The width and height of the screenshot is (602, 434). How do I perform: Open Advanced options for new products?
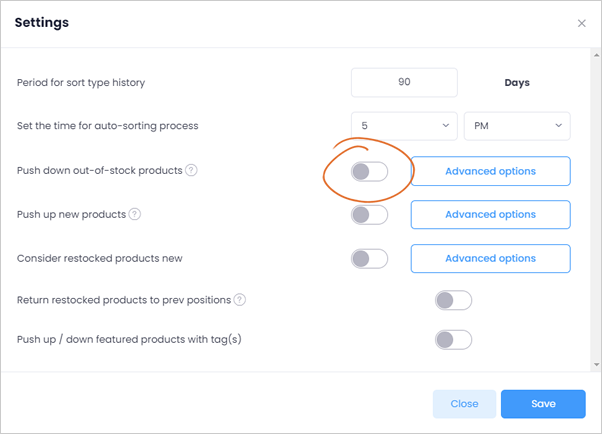click(490, 214)
